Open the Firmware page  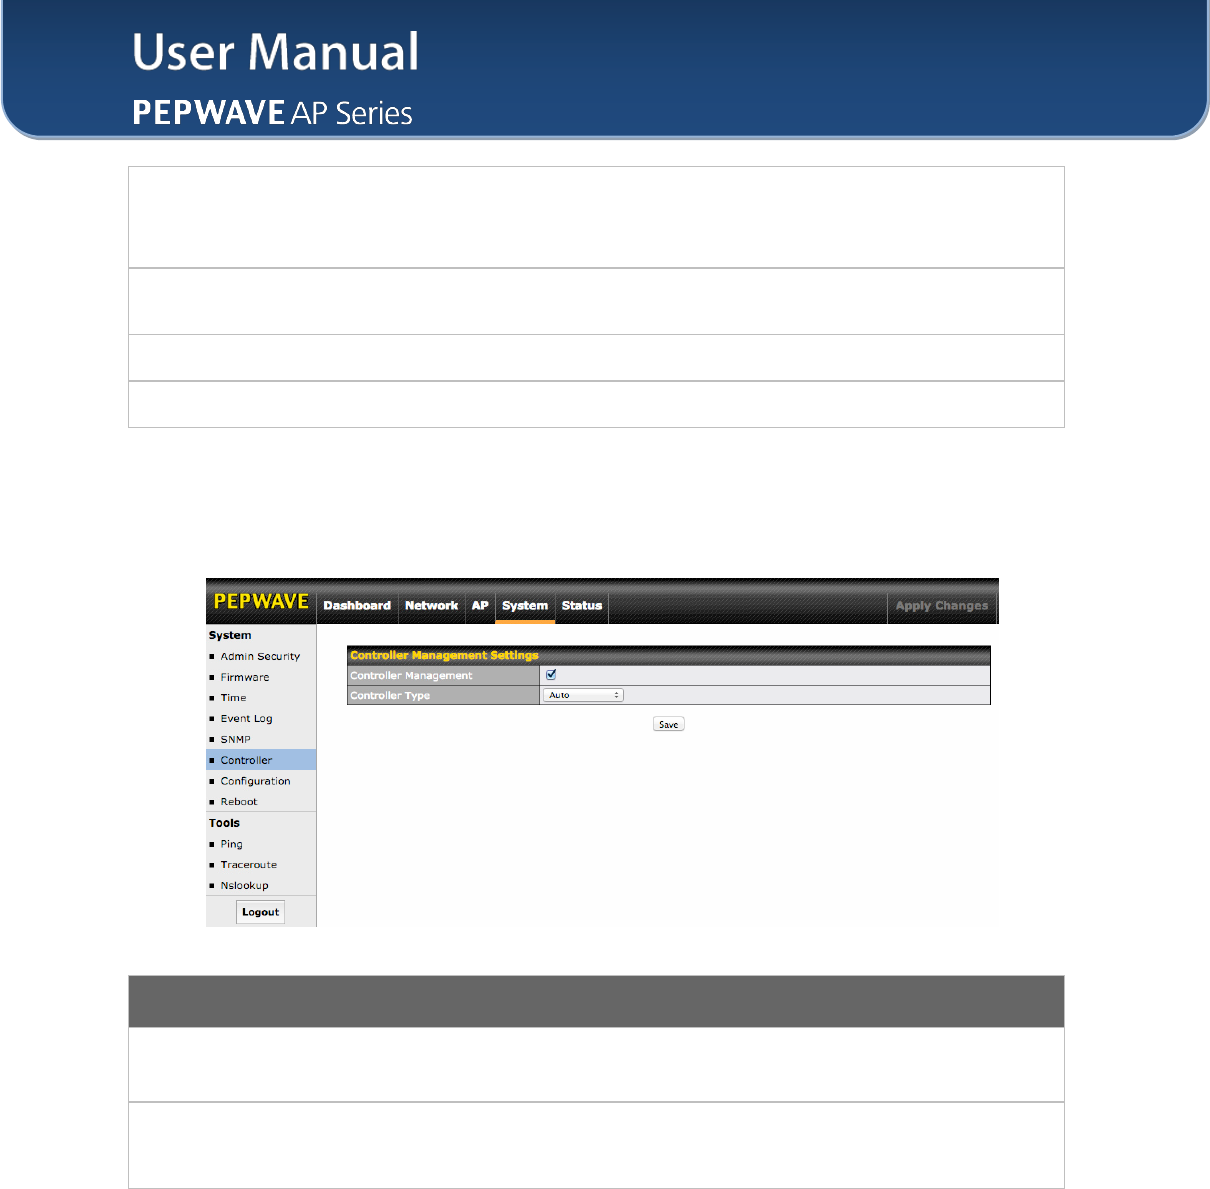(245, 677)
